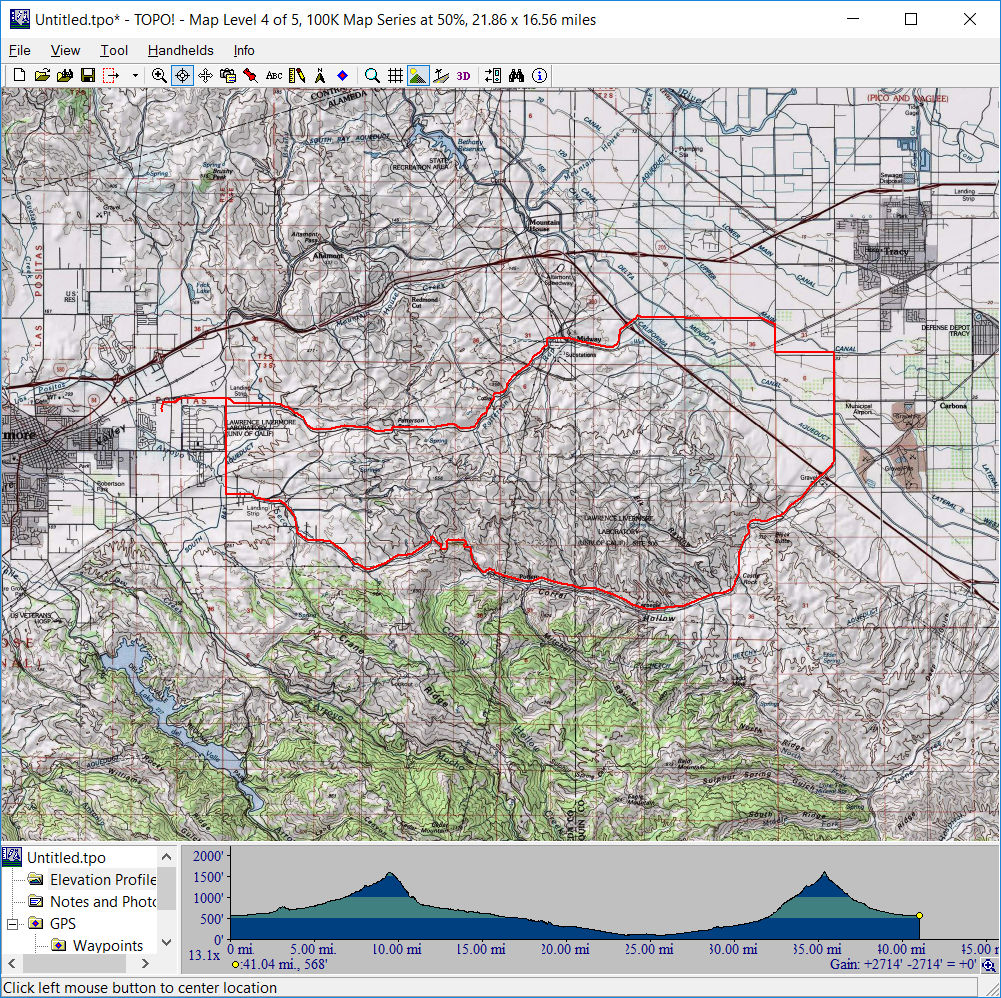The image size is (1001, 998).
Task: Save file with floppy disk icon
Action: [x=88, y=75]
